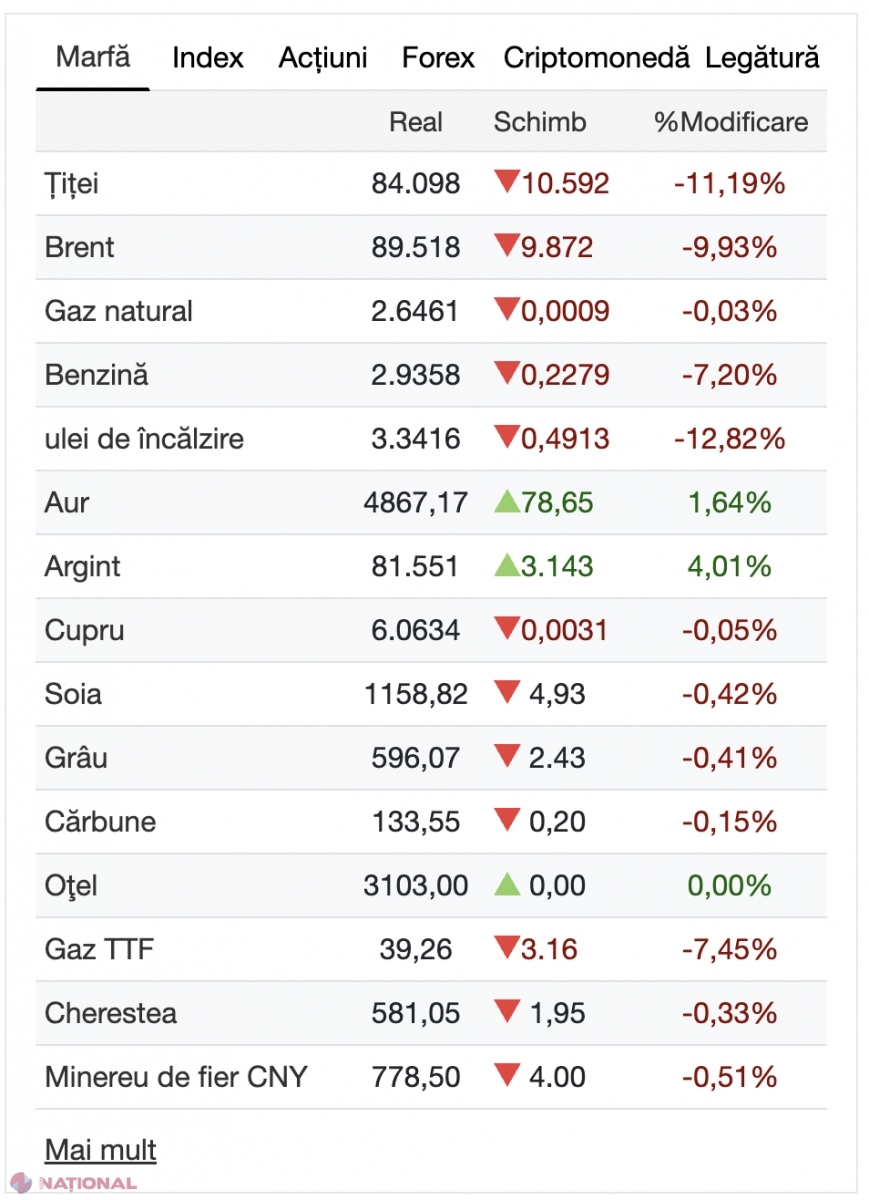Click the Real column header
This screenshot has width=869, height=1200.
(x=415, y=122)
